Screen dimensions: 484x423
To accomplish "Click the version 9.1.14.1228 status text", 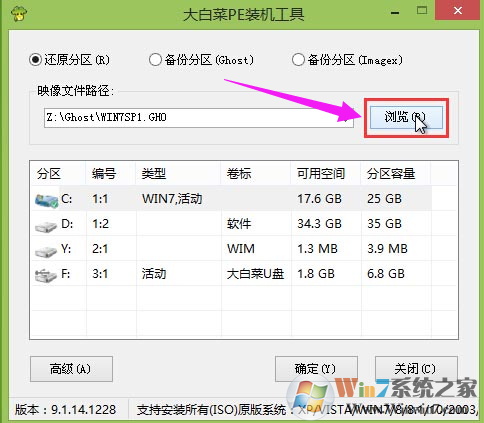I will click(65, 409).
